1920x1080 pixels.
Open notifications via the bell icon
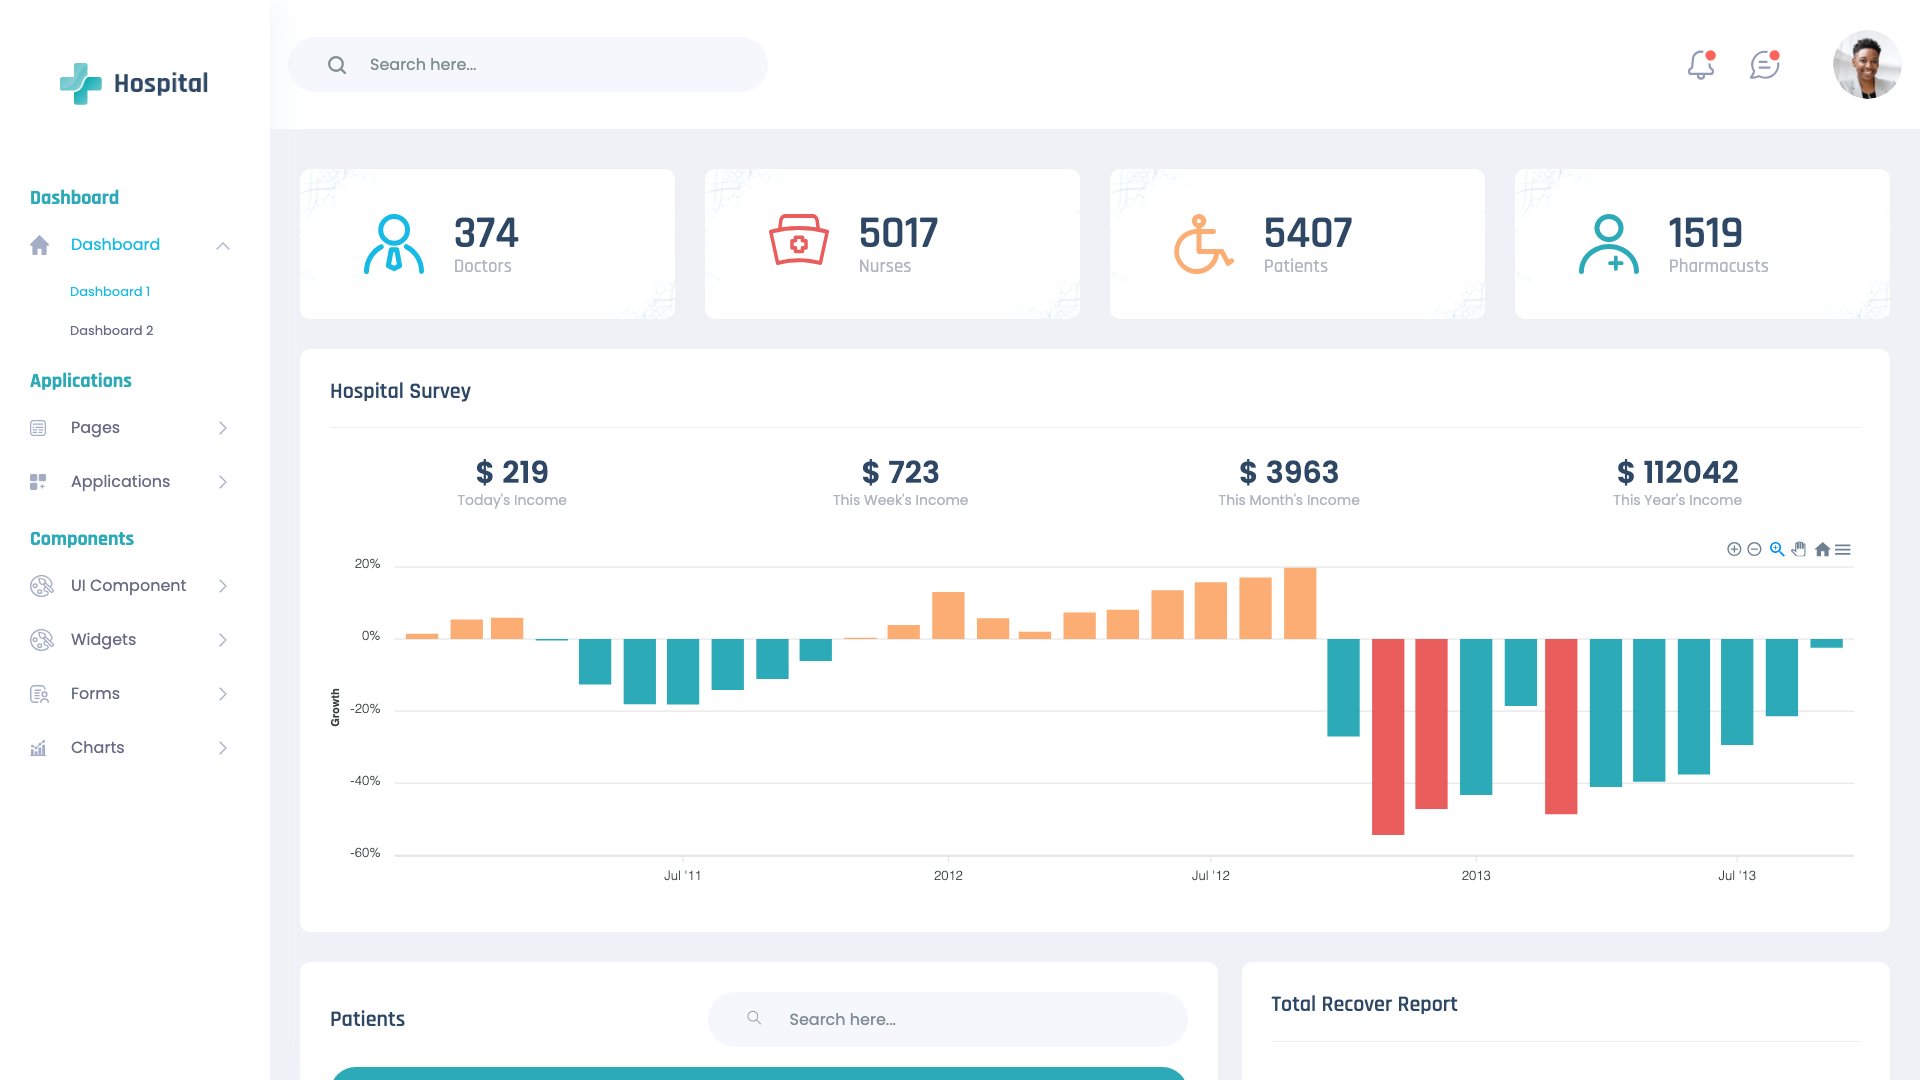pyautogui.click(x=1700, y=64)
